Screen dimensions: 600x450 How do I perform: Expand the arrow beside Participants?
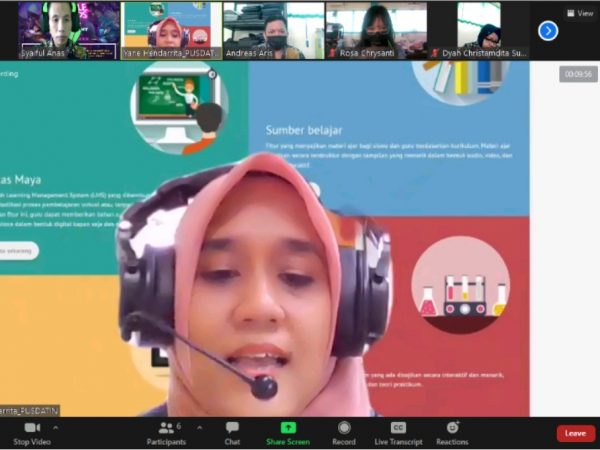tap(199, 427)
